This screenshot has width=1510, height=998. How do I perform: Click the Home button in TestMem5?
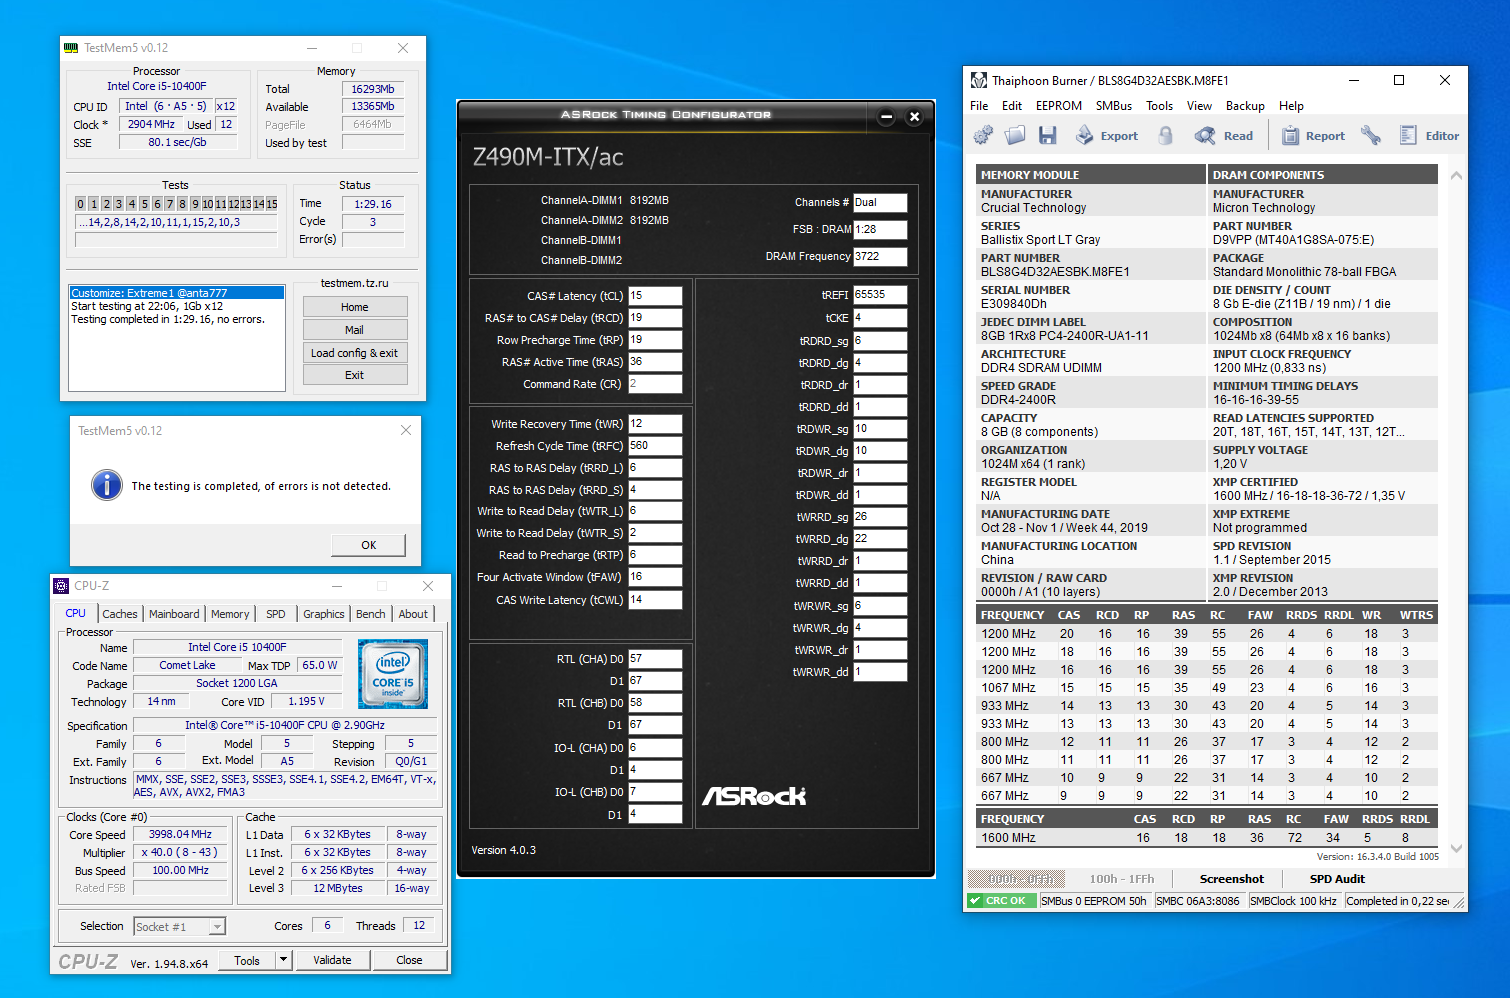(355, 307)
